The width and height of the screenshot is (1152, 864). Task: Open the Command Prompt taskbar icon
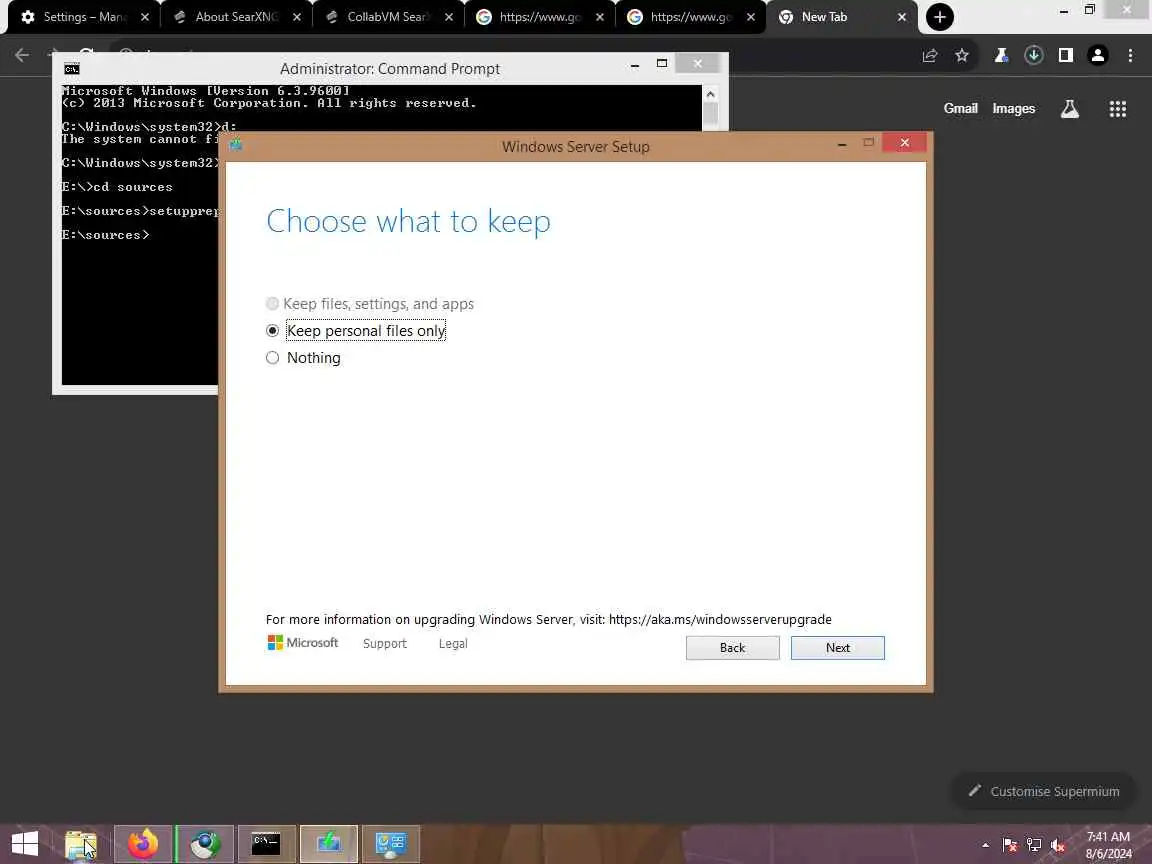(x=266, y=844)
